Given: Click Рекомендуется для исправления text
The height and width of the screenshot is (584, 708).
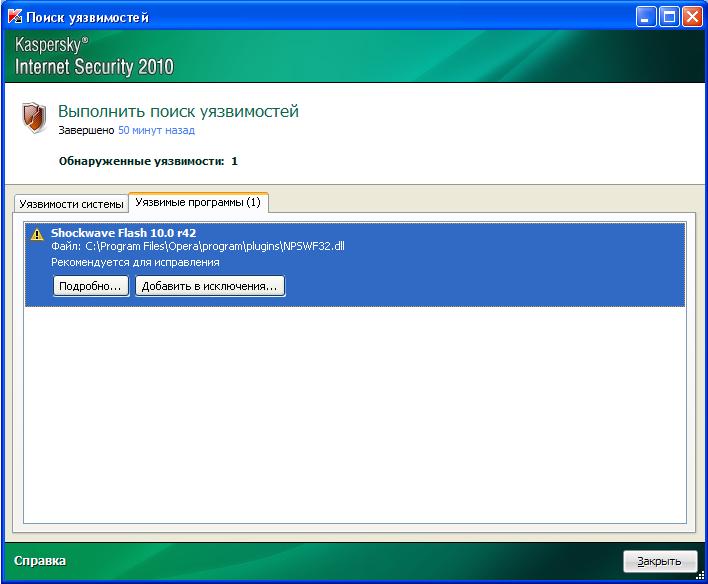Looking at the screenshot, I should (x=135, y=262).
